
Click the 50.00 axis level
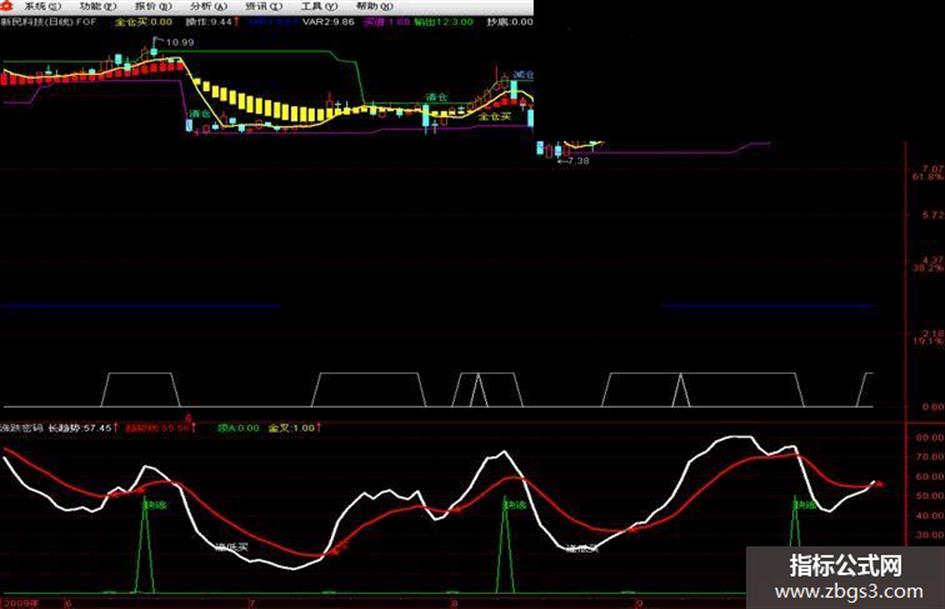[x=930, y=496]
